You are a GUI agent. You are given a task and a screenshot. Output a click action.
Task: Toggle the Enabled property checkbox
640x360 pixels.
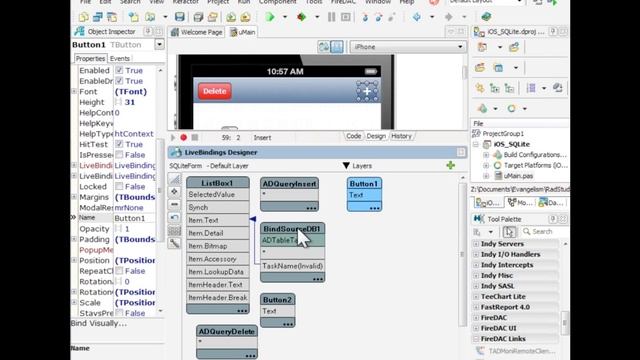[119, 70]
